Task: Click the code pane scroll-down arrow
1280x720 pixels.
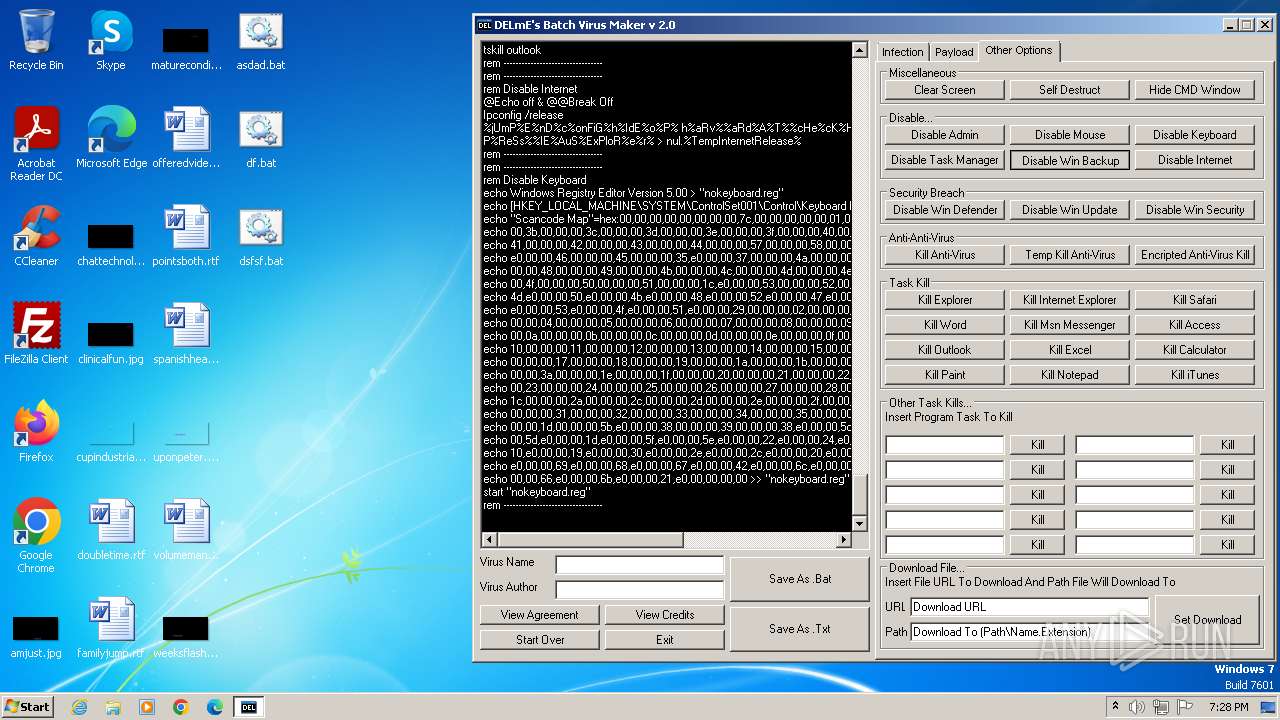Action: (859, 524)
